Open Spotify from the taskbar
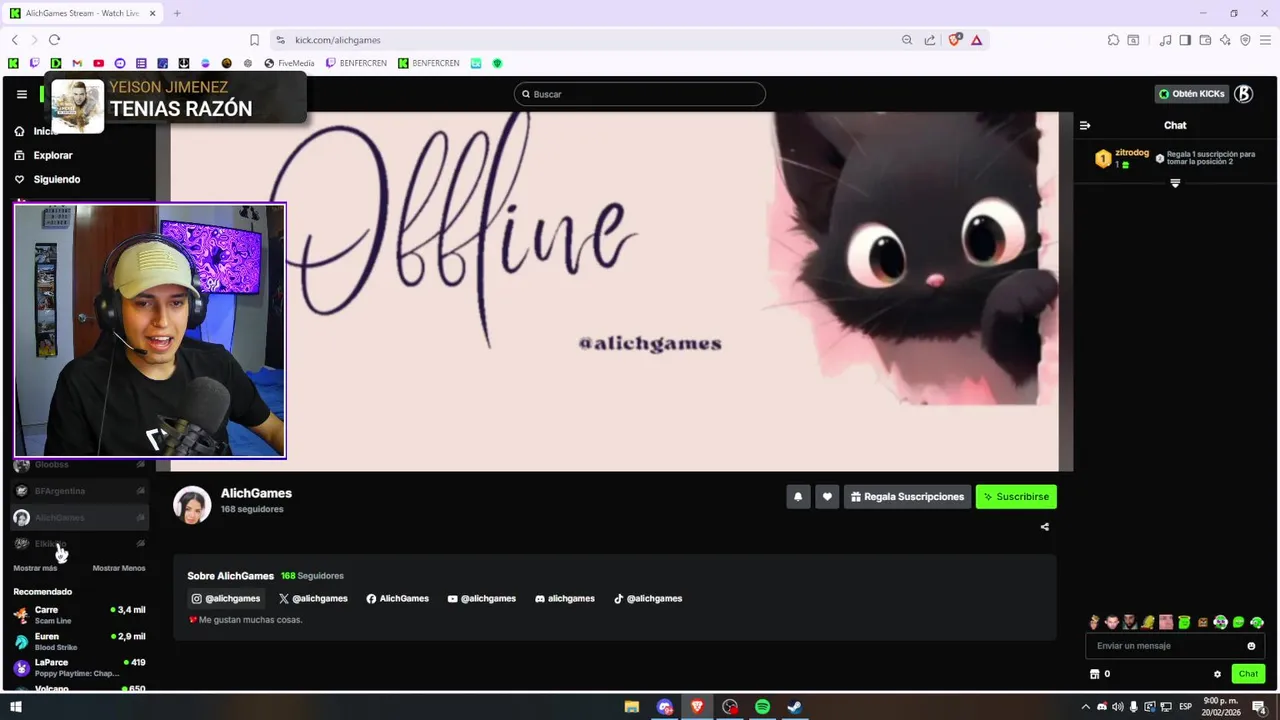This screenshot has height=720, width=1280. 762,707
